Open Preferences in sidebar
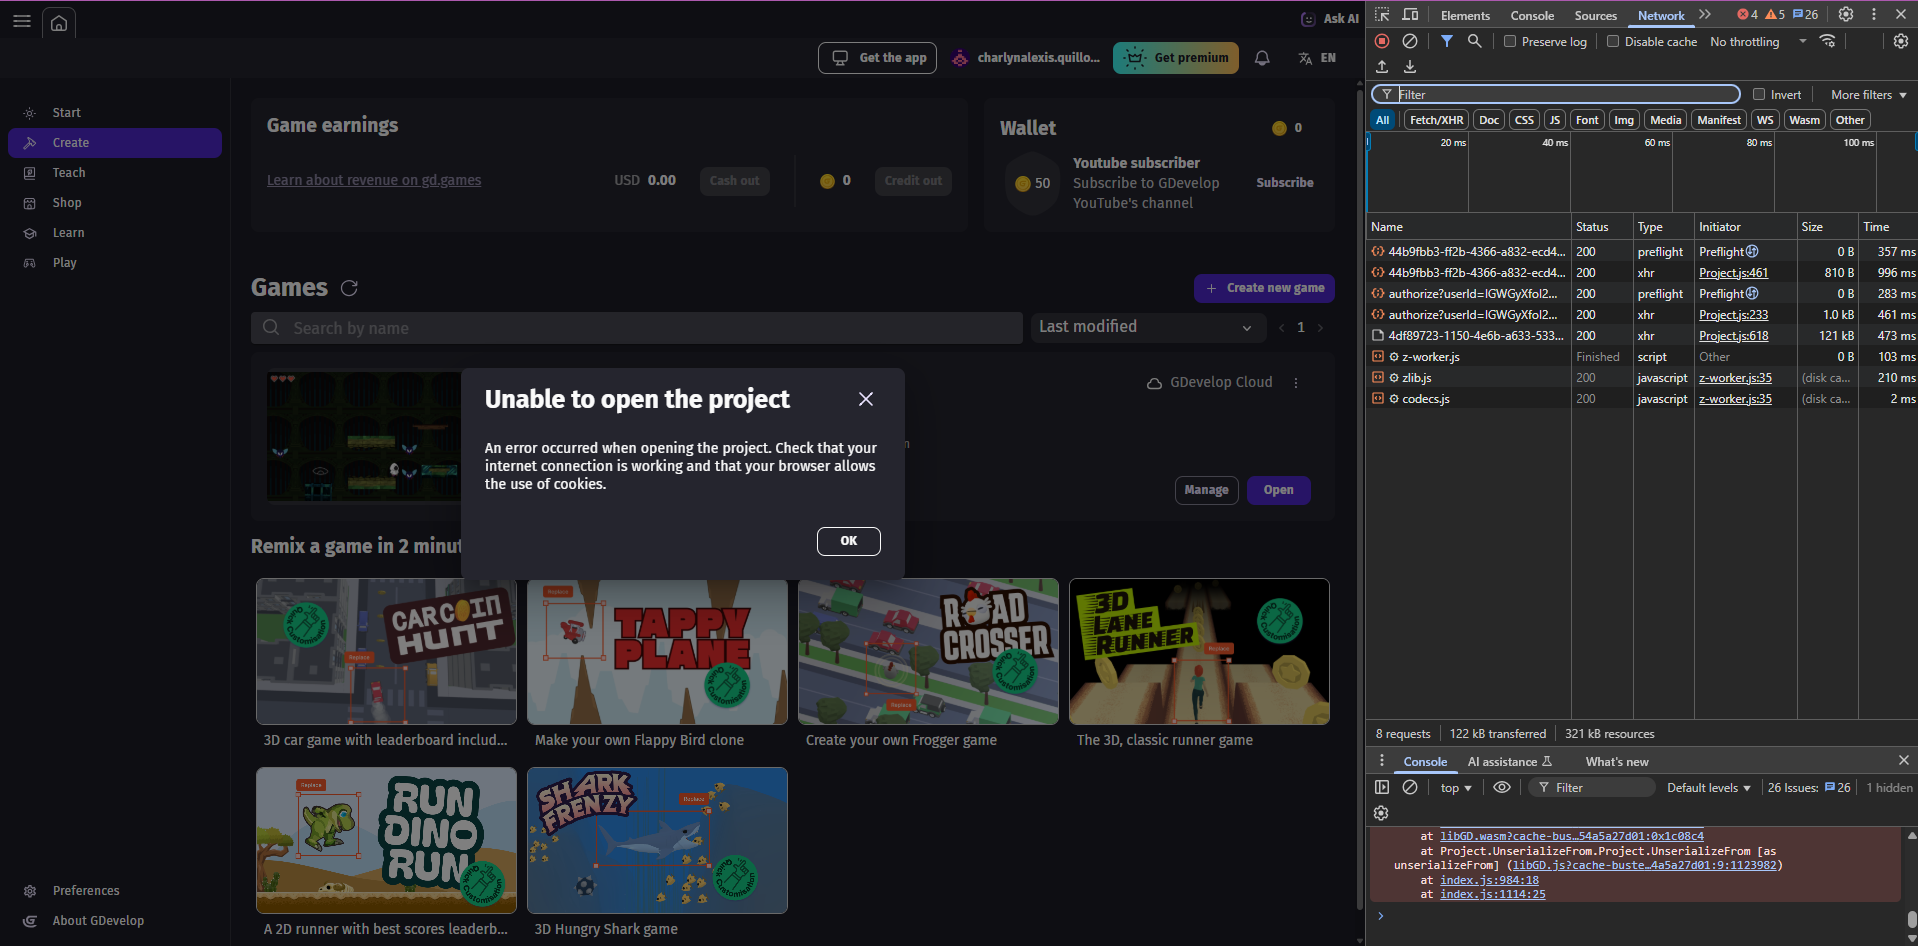 click(x=115, y=891)
